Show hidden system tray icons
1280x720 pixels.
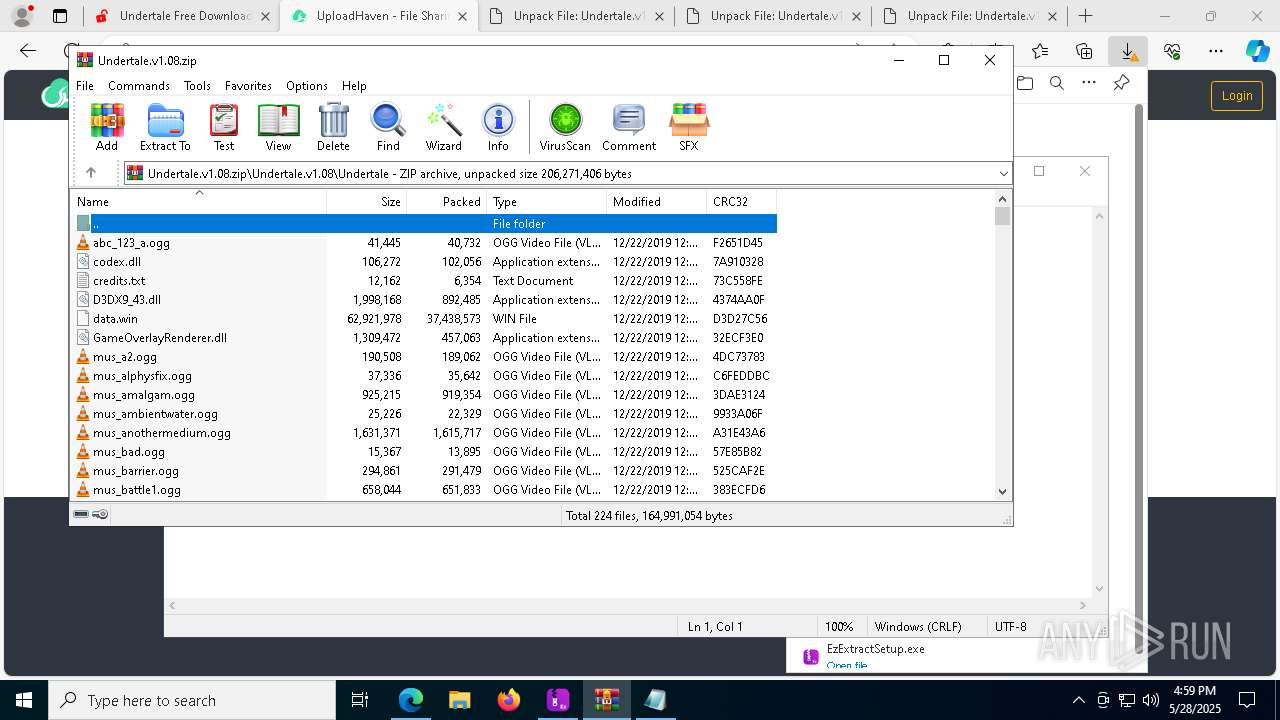1078,700
